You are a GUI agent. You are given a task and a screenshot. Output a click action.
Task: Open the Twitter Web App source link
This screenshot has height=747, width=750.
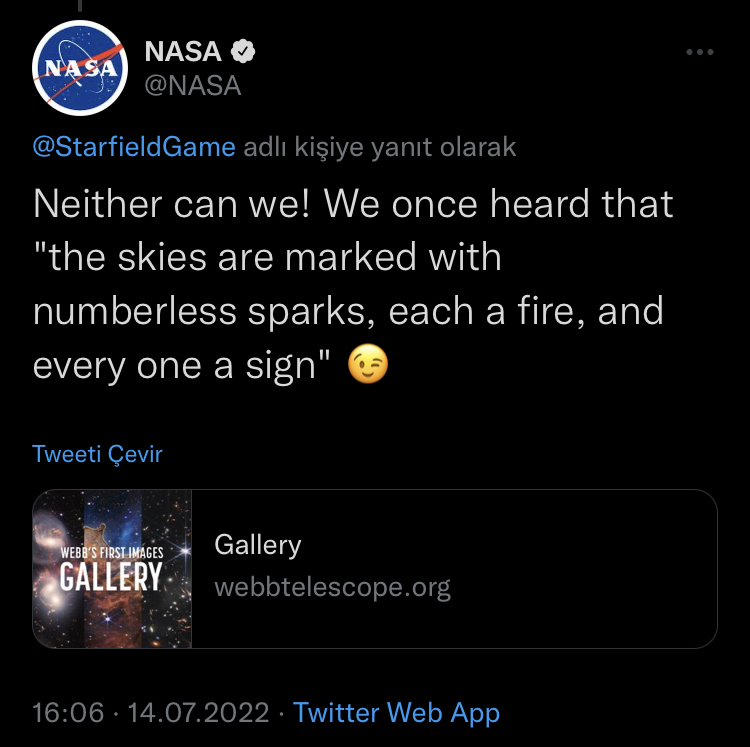pyautogui.click(x=396, y=713)
